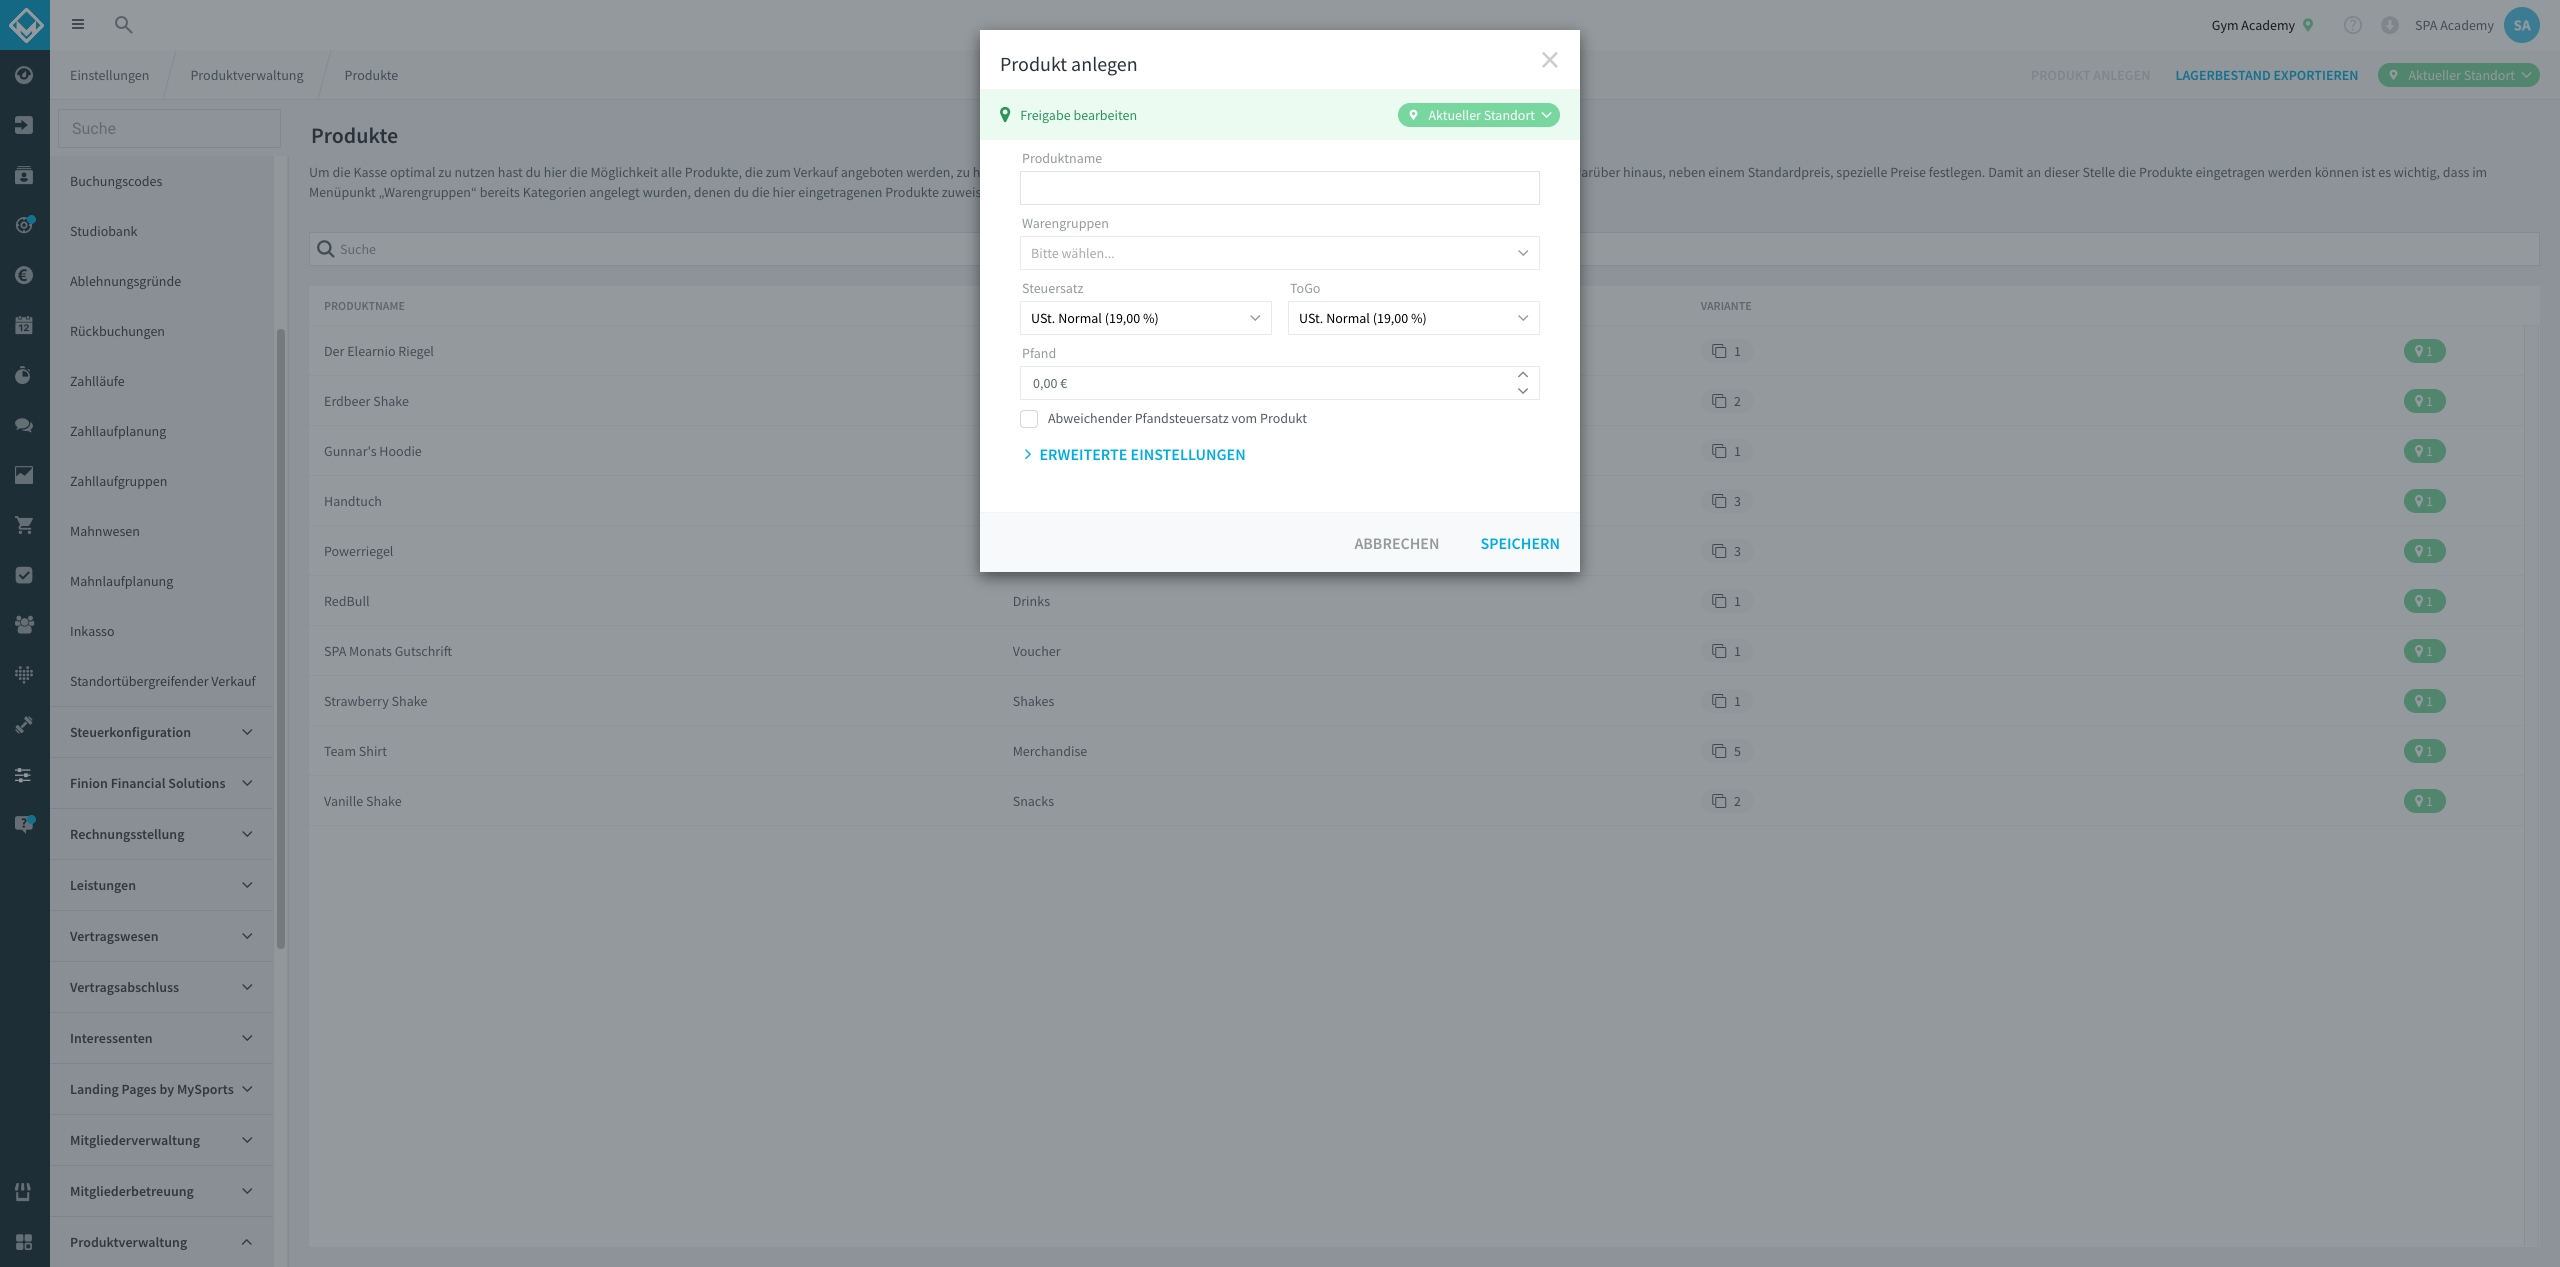Viewport: 2560px width, 1267px height.
Task: Open the Mahnwesen settings entry
Action: [105, 531]
